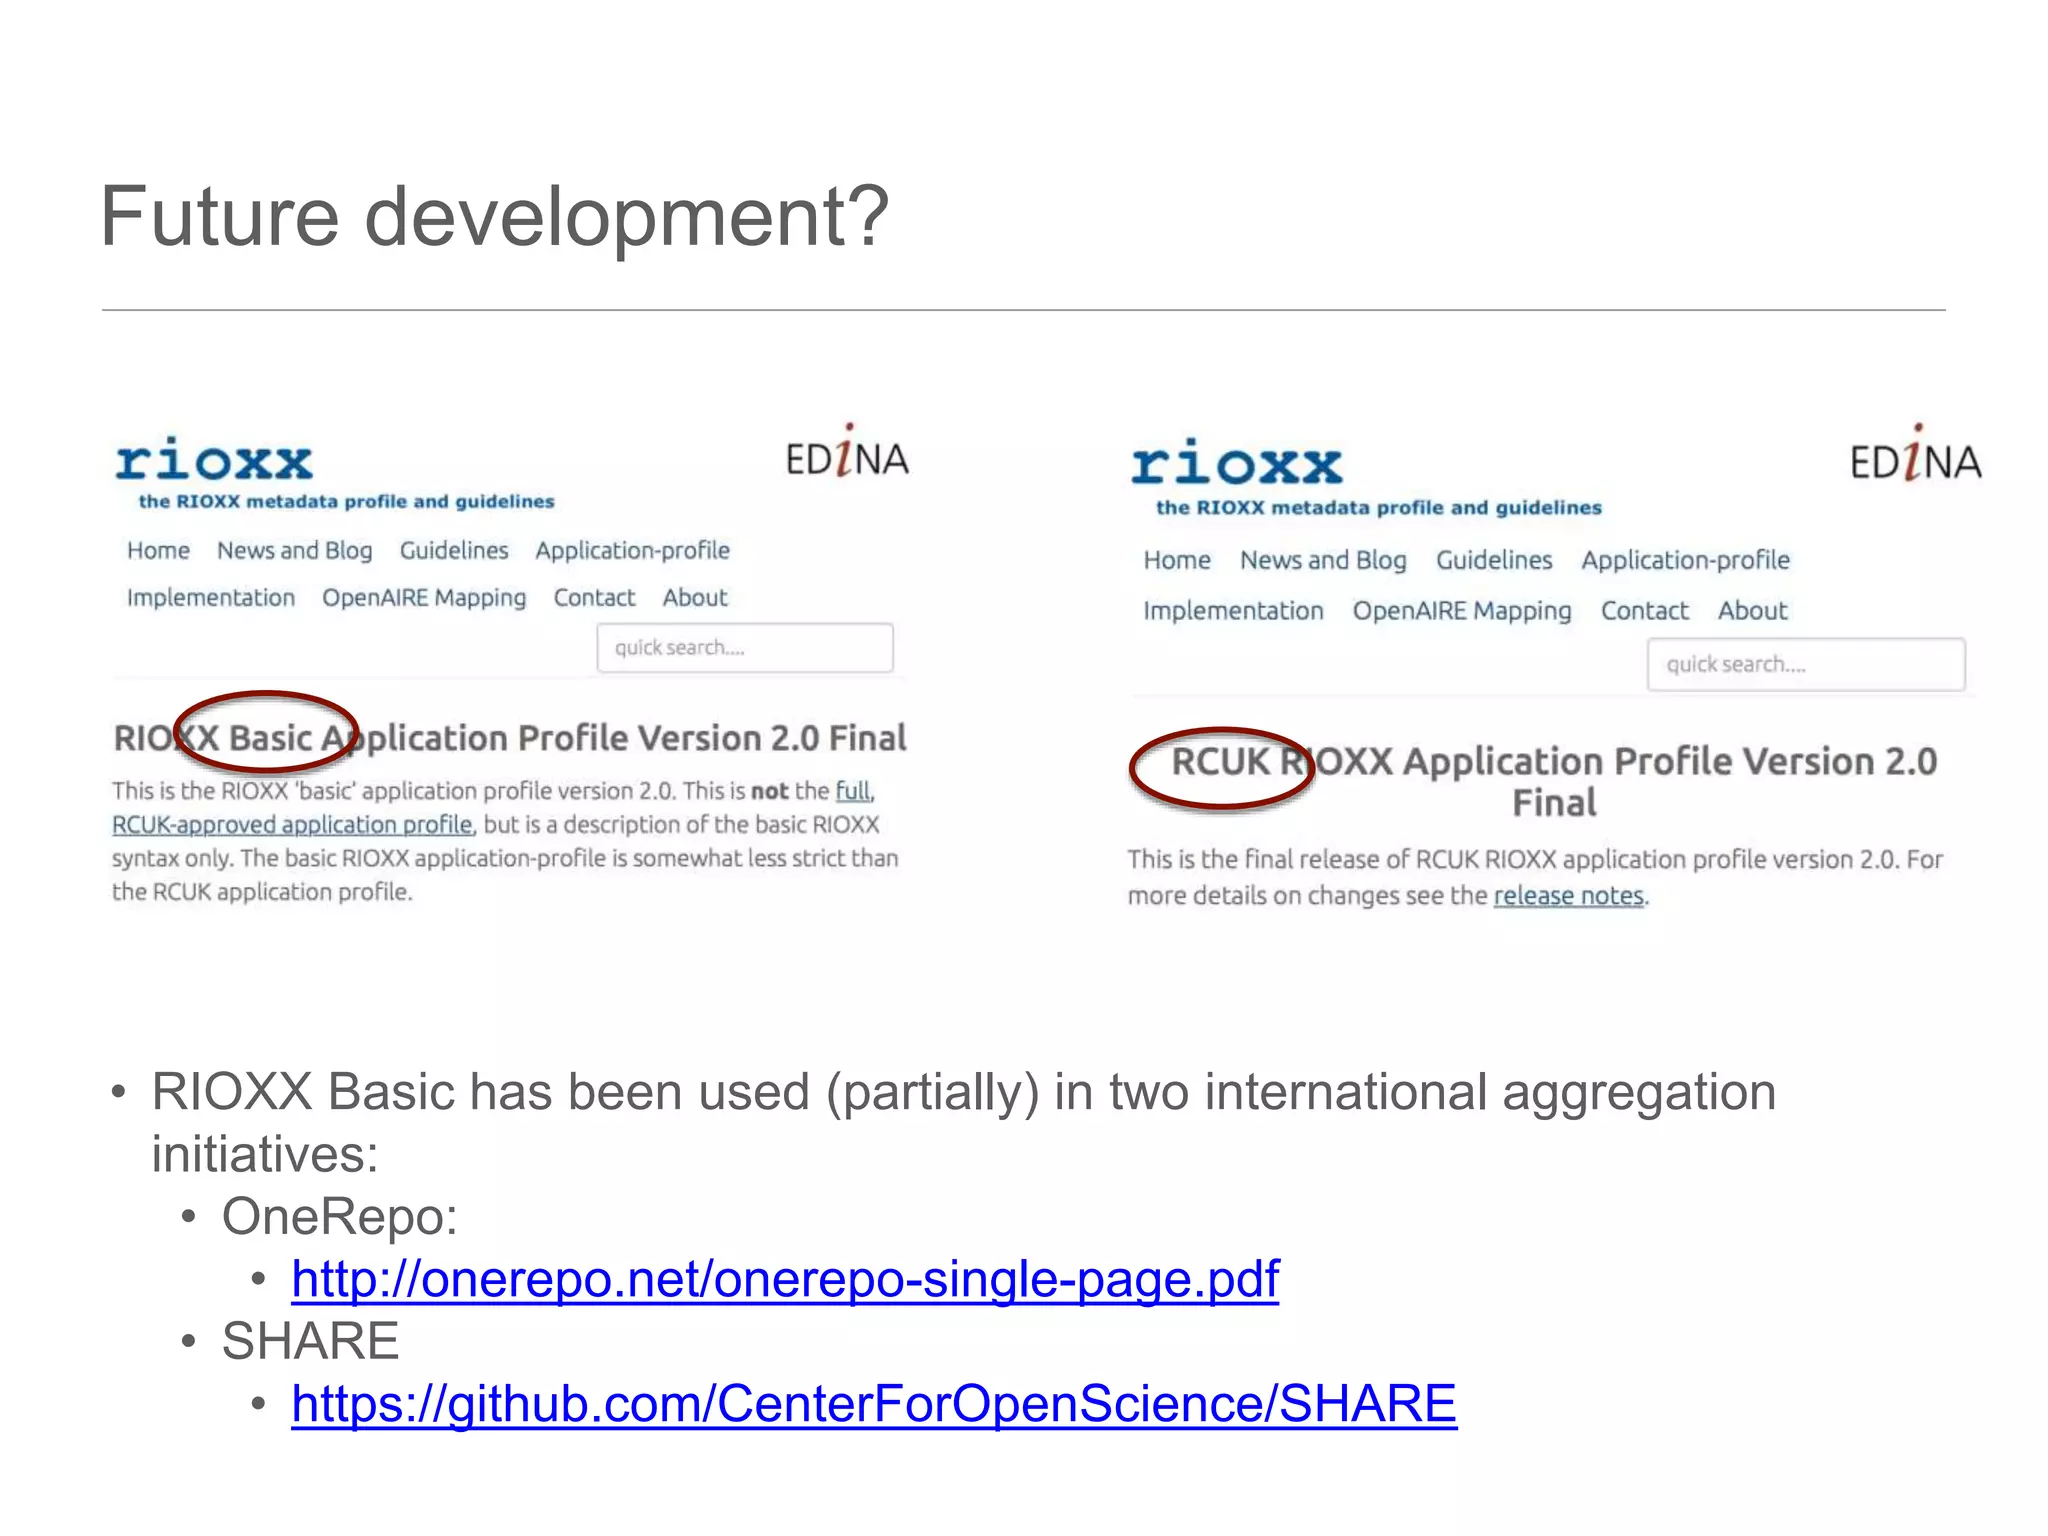Click the 'Future development?' slide title
Viewport: 2048px width, 1536px height.
[x=495, y=216]
